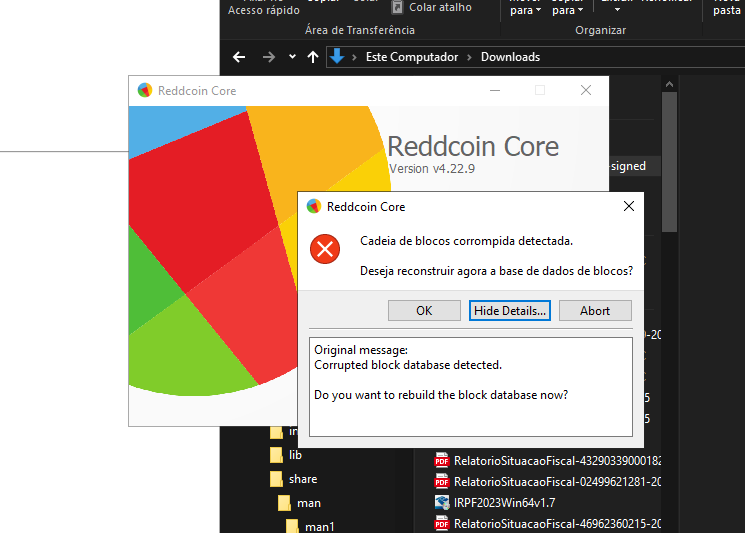The width and height of the screenshot is (745, 533).
Task: Click the lib folder icon
Action: [276, 455]
